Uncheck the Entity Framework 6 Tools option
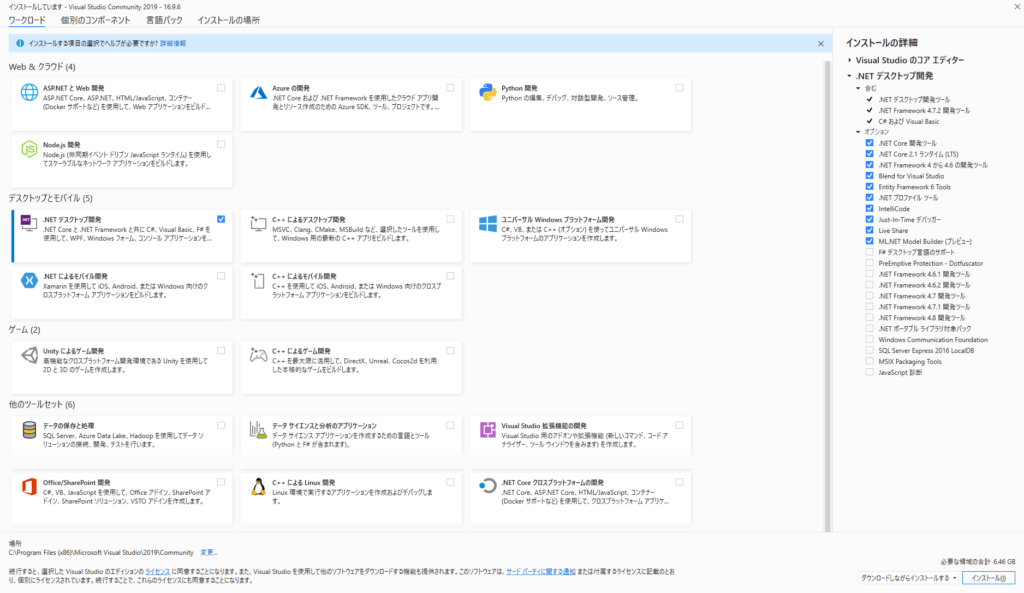 click(x=869, y=187)
